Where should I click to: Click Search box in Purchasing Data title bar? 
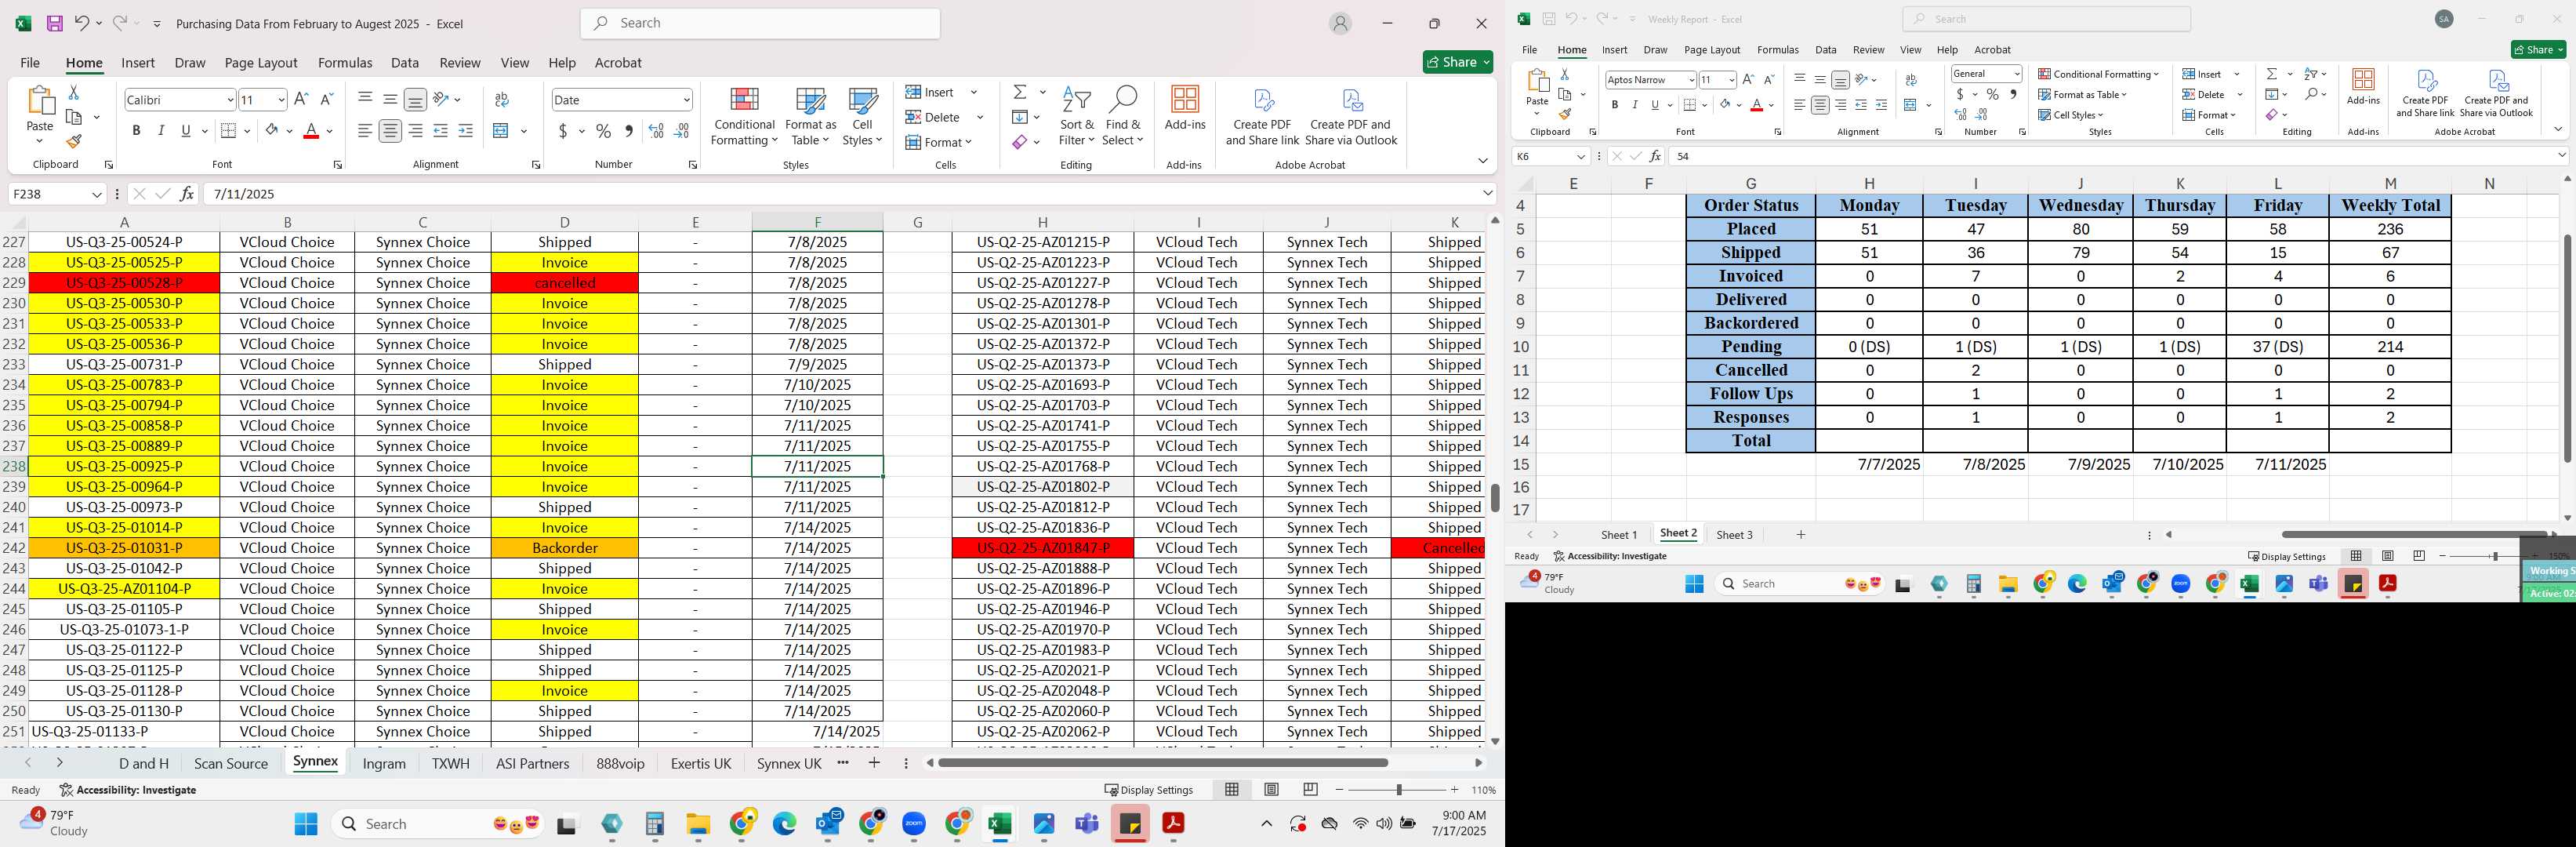point(760,23)
